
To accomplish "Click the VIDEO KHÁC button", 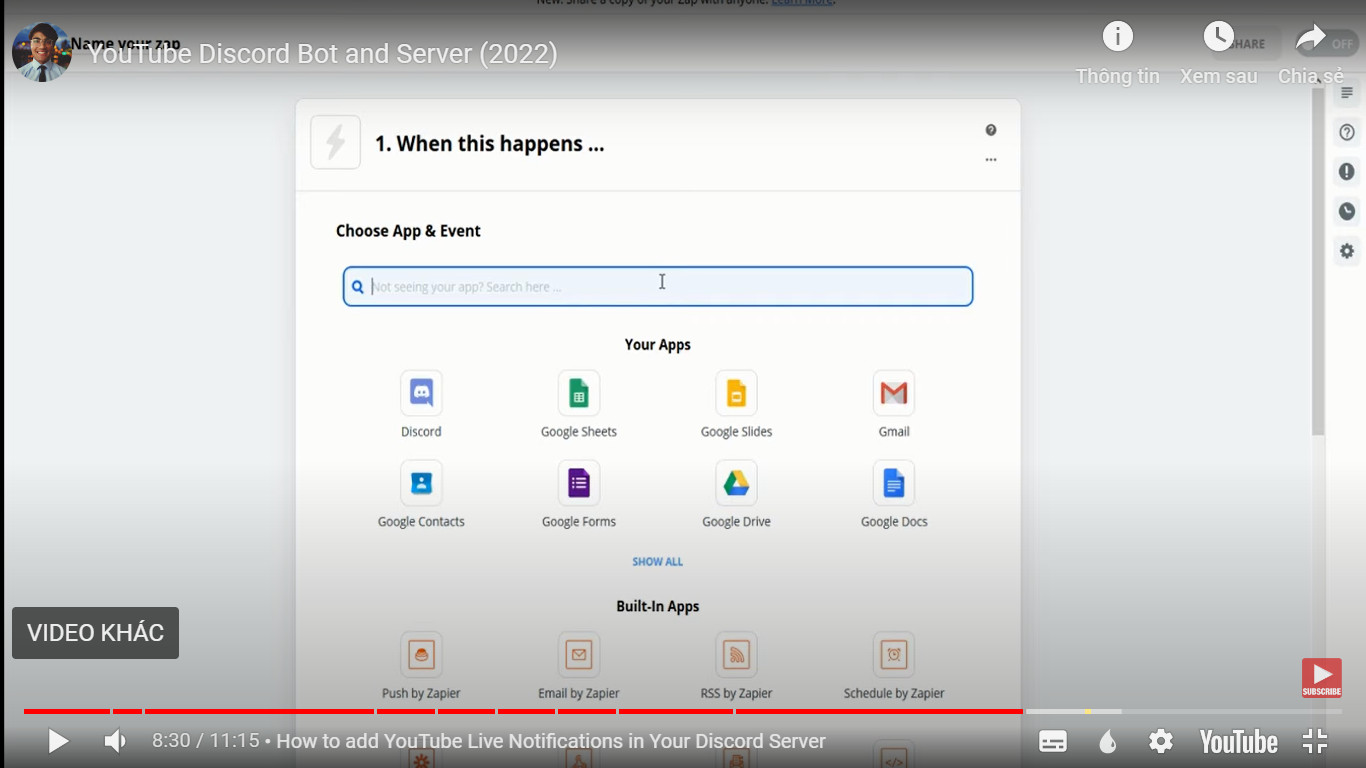I will 95,633.
